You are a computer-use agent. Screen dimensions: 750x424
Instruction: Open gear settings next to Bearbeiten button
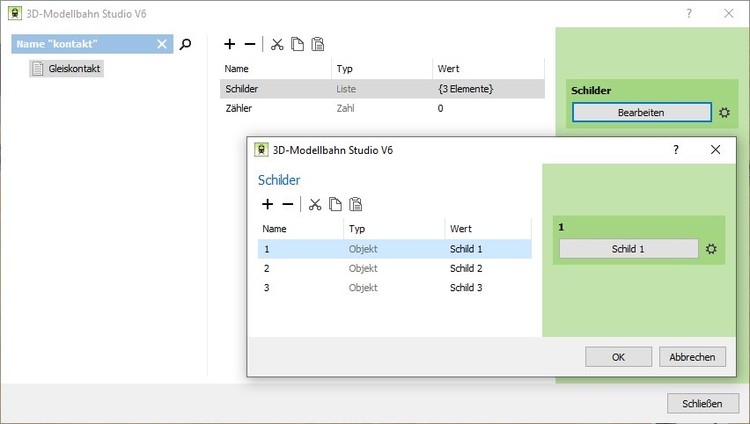pyautogui.click(x=725, y=112)
